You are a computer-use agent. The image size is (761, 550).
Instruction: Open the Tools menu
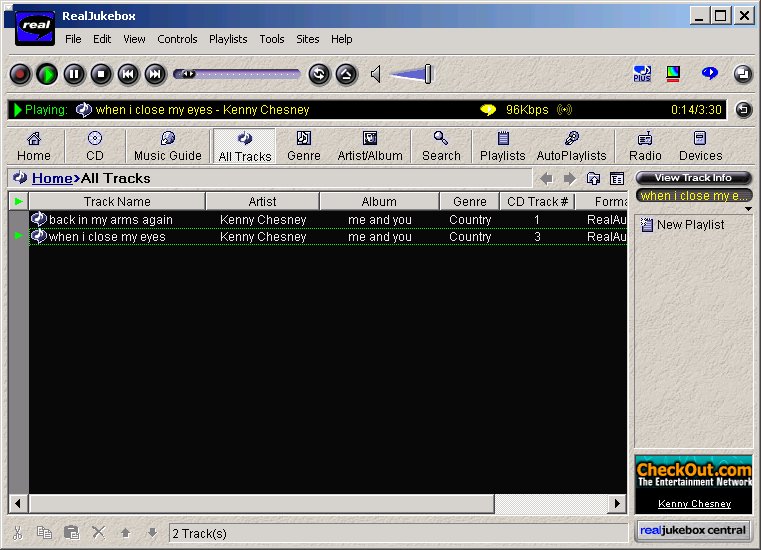click(x=272, y=39)
